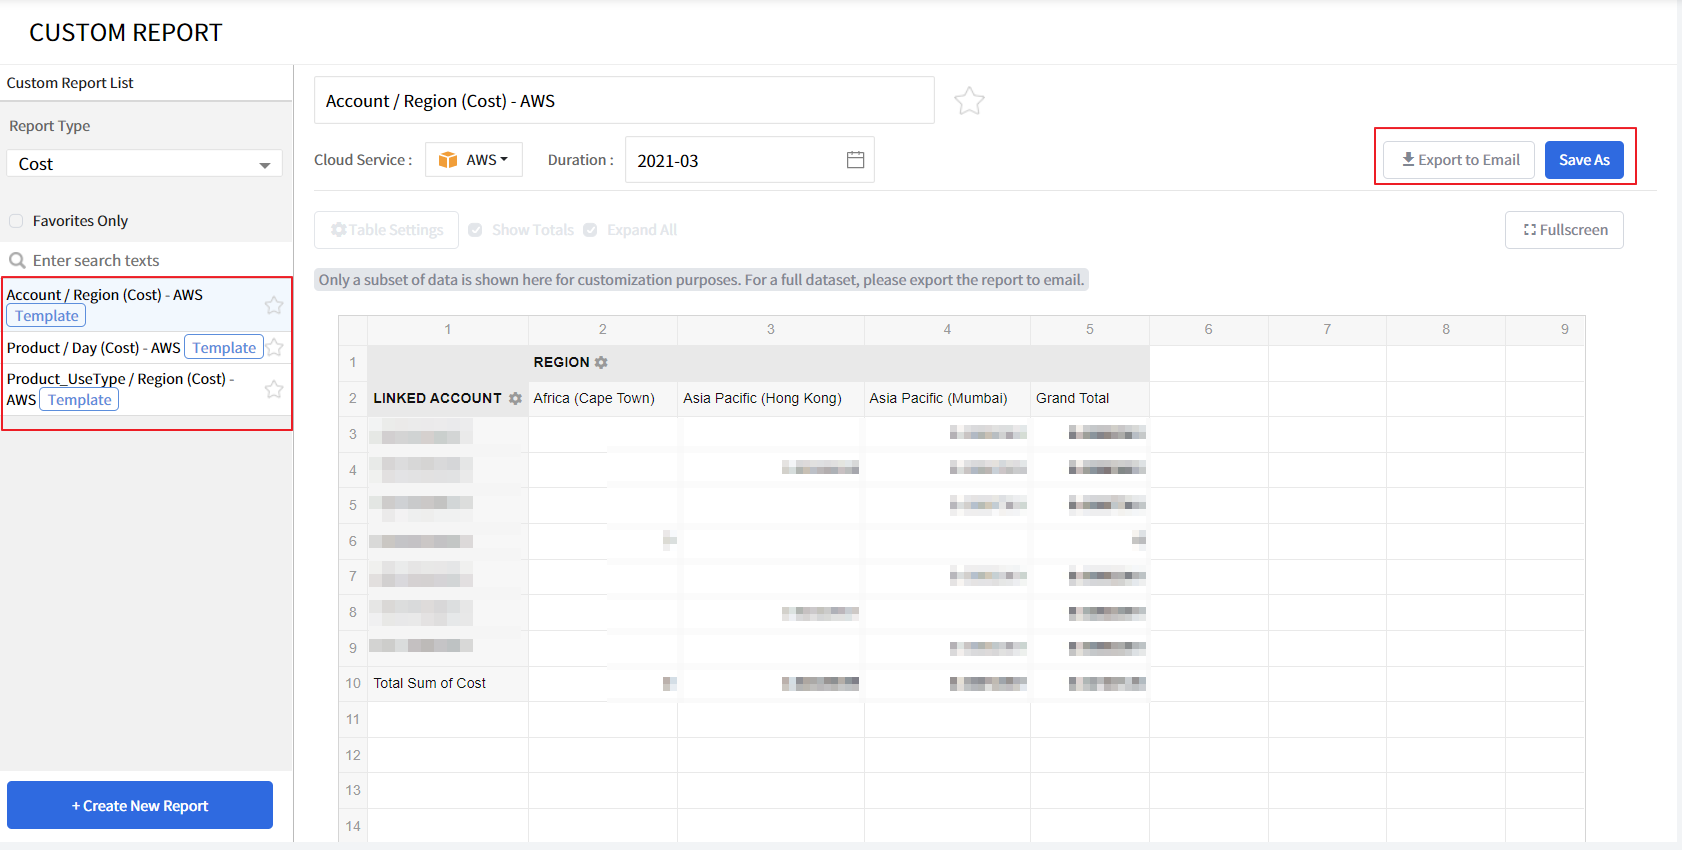This screenshot has height=850, width=1682.
Task: Favorite the Product / Day (Cost) report
Action: tap(275, 347)
